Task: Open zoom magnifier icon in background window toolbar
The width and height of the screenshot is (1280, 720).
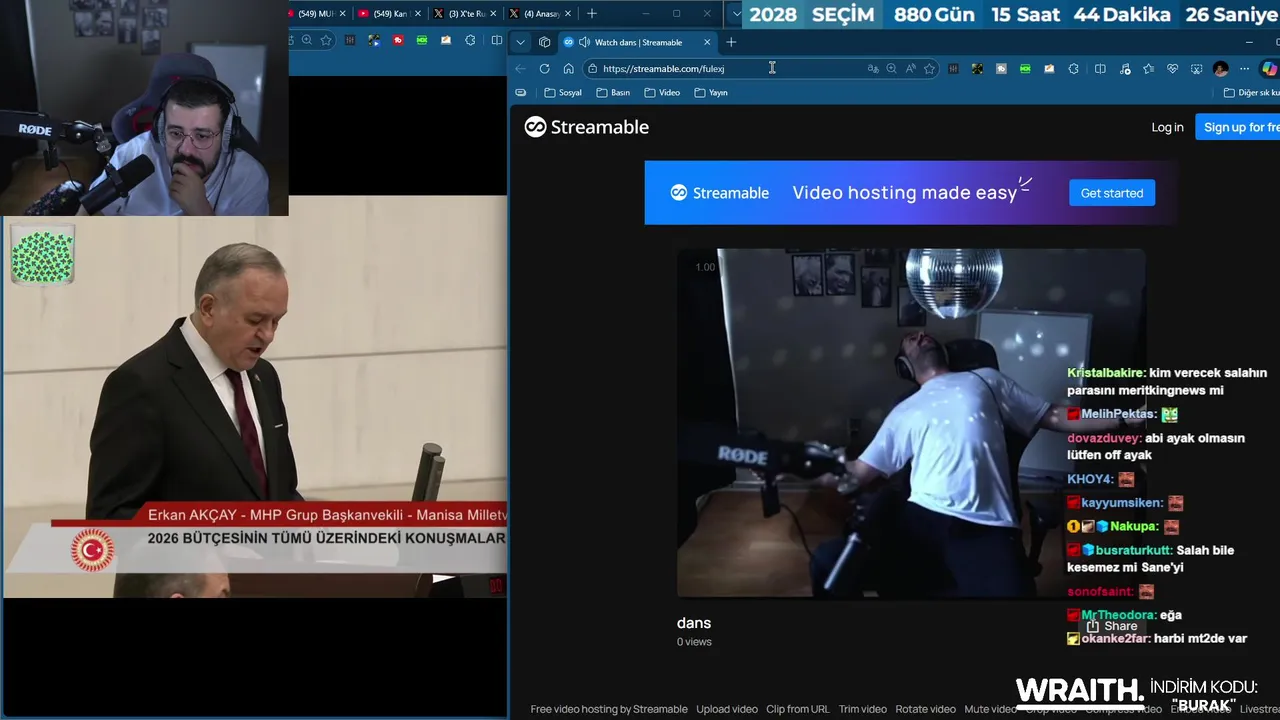Action: (x=307, y=41)
